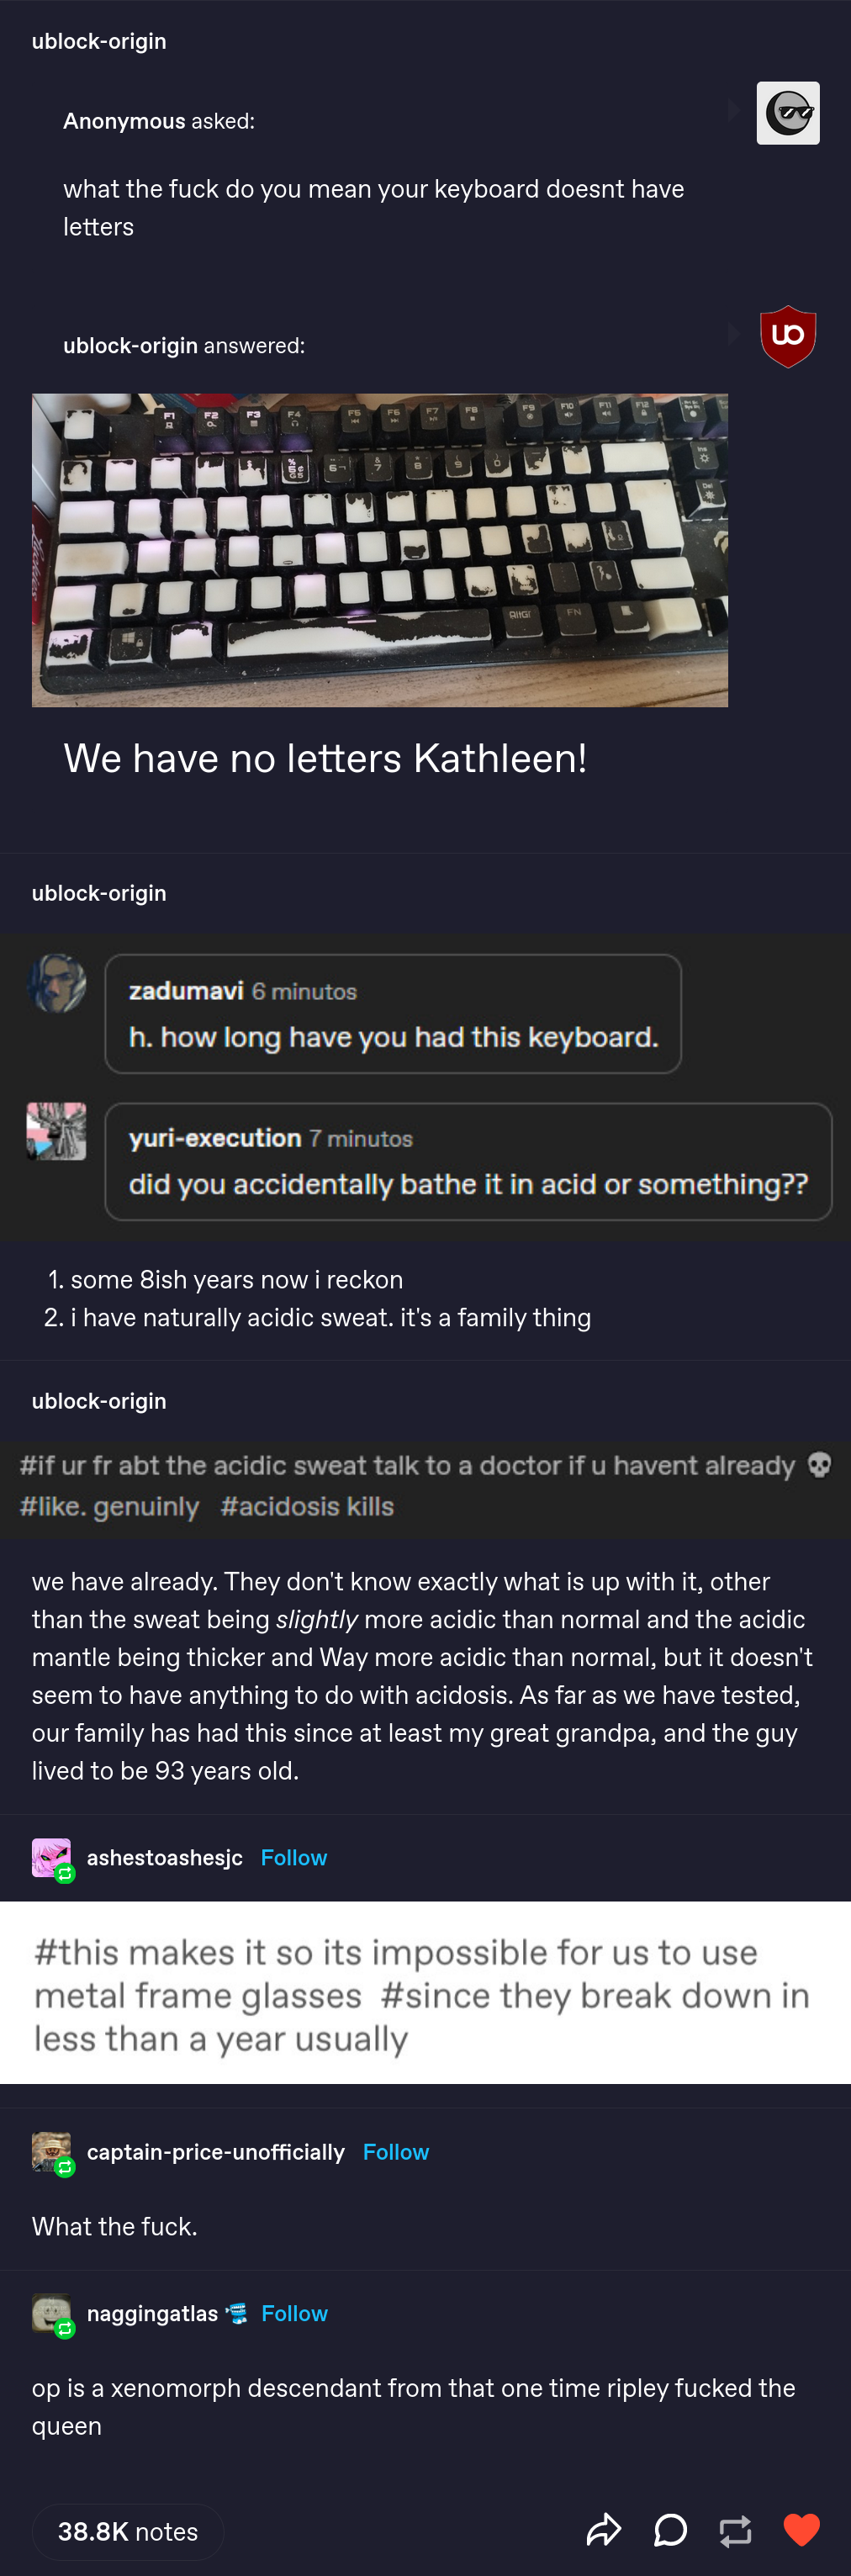Image resolution: width=851 pixels, height=2576 pixels.
Task: Click the ublock-origin answered username
Action: pyautogui.click(x=130, y=345)
